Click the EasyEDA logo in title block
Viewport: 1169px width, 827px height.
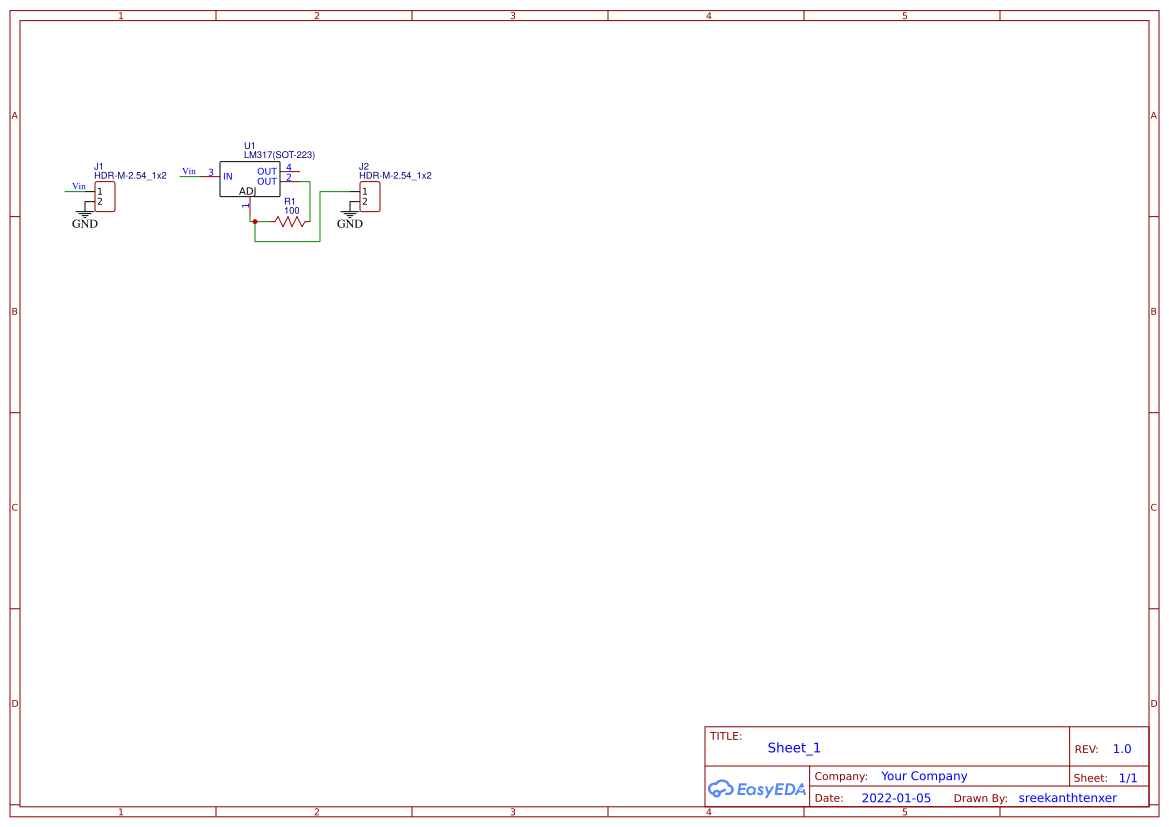point(757,789)
